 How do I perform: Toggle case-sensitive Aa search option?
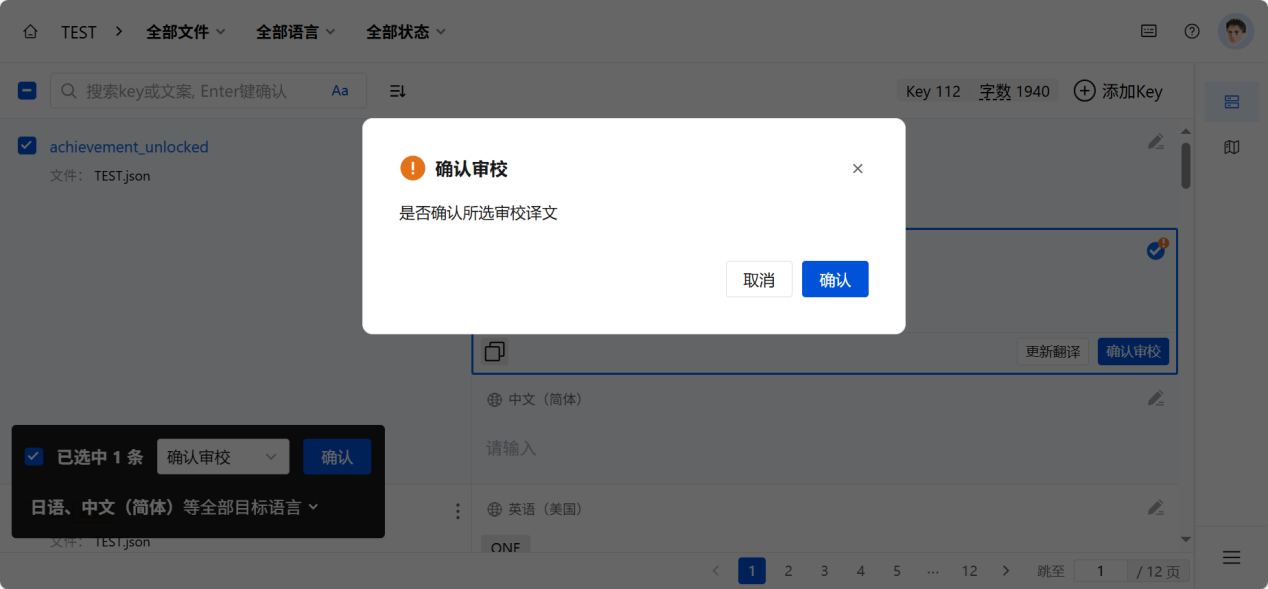(x=340, y=91)
